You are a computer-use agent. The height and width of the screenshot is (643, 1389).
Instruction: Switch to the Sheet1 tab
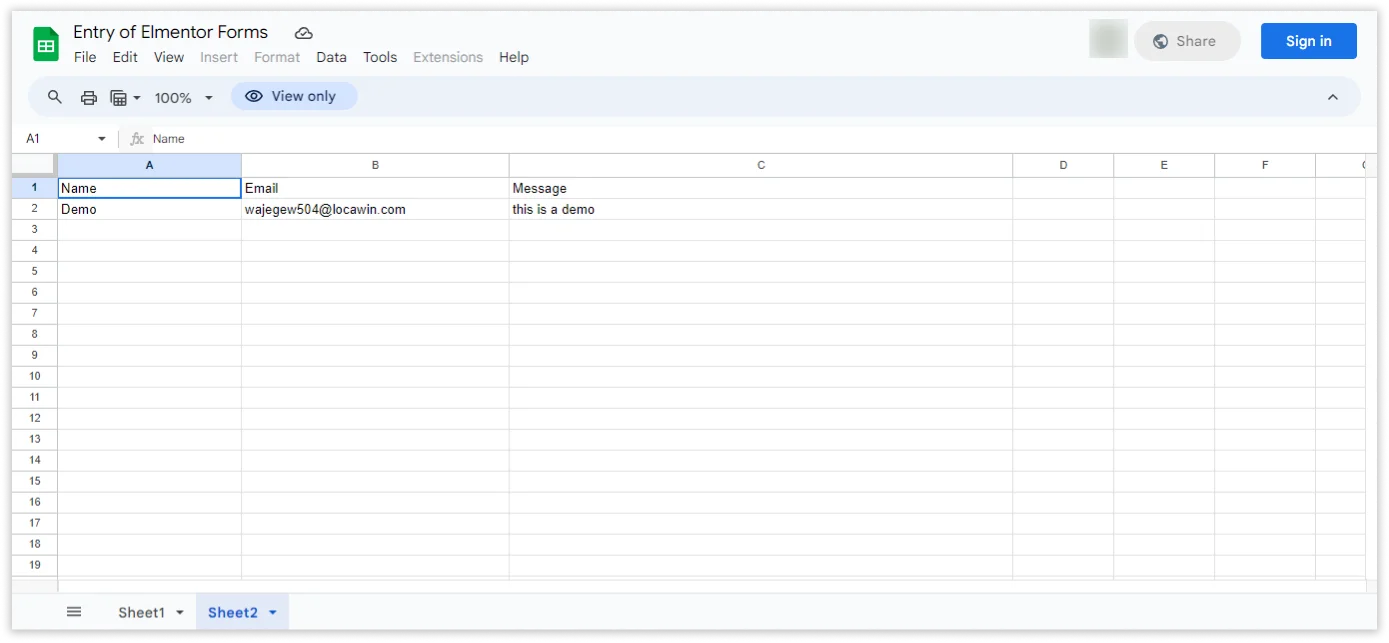[141, 612]
